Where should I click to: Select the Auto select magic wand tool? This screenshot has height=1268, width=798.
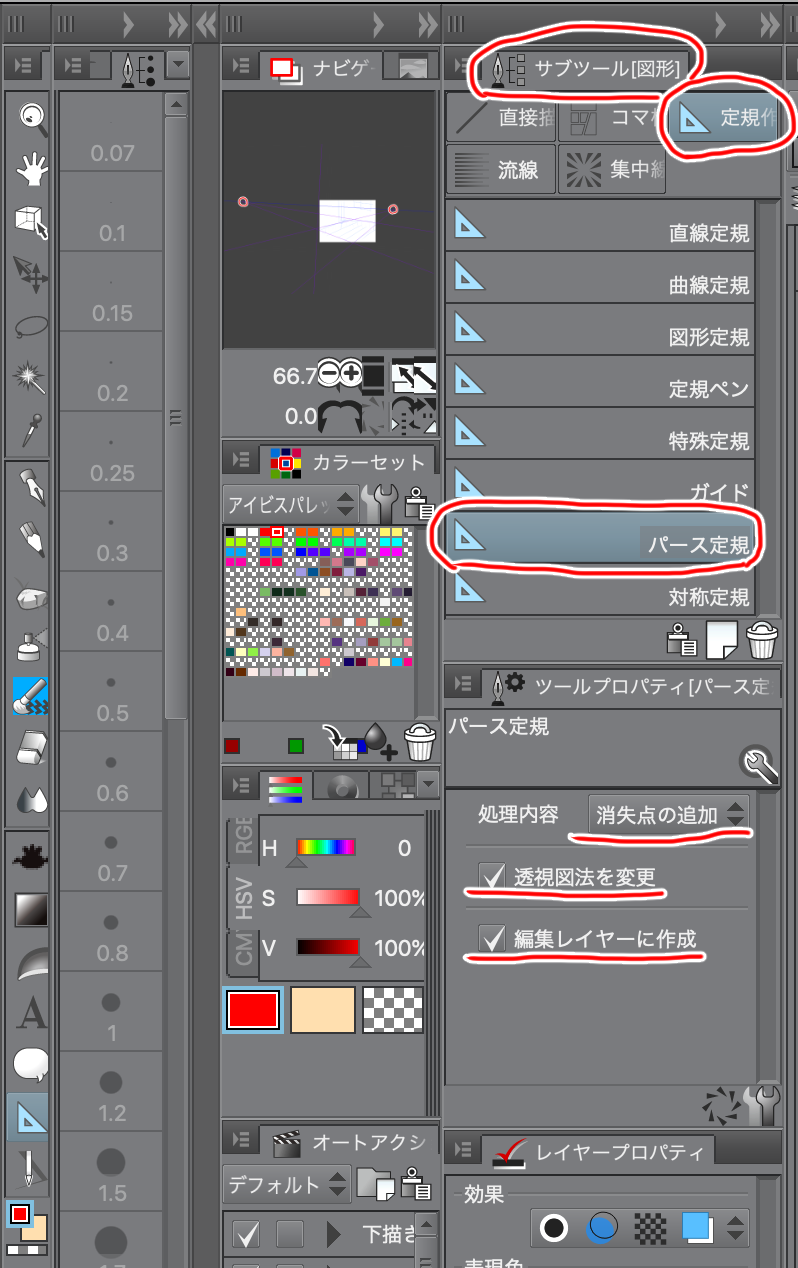[x=31, y=379]
